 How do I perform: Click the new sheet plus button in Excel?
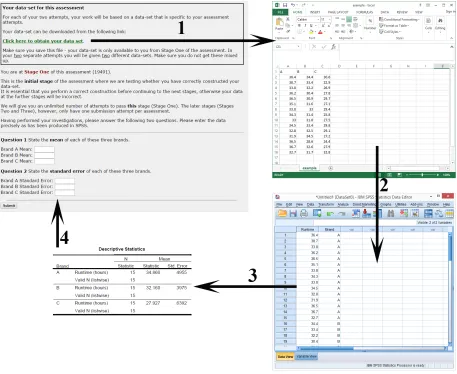(x=331, y=168)
